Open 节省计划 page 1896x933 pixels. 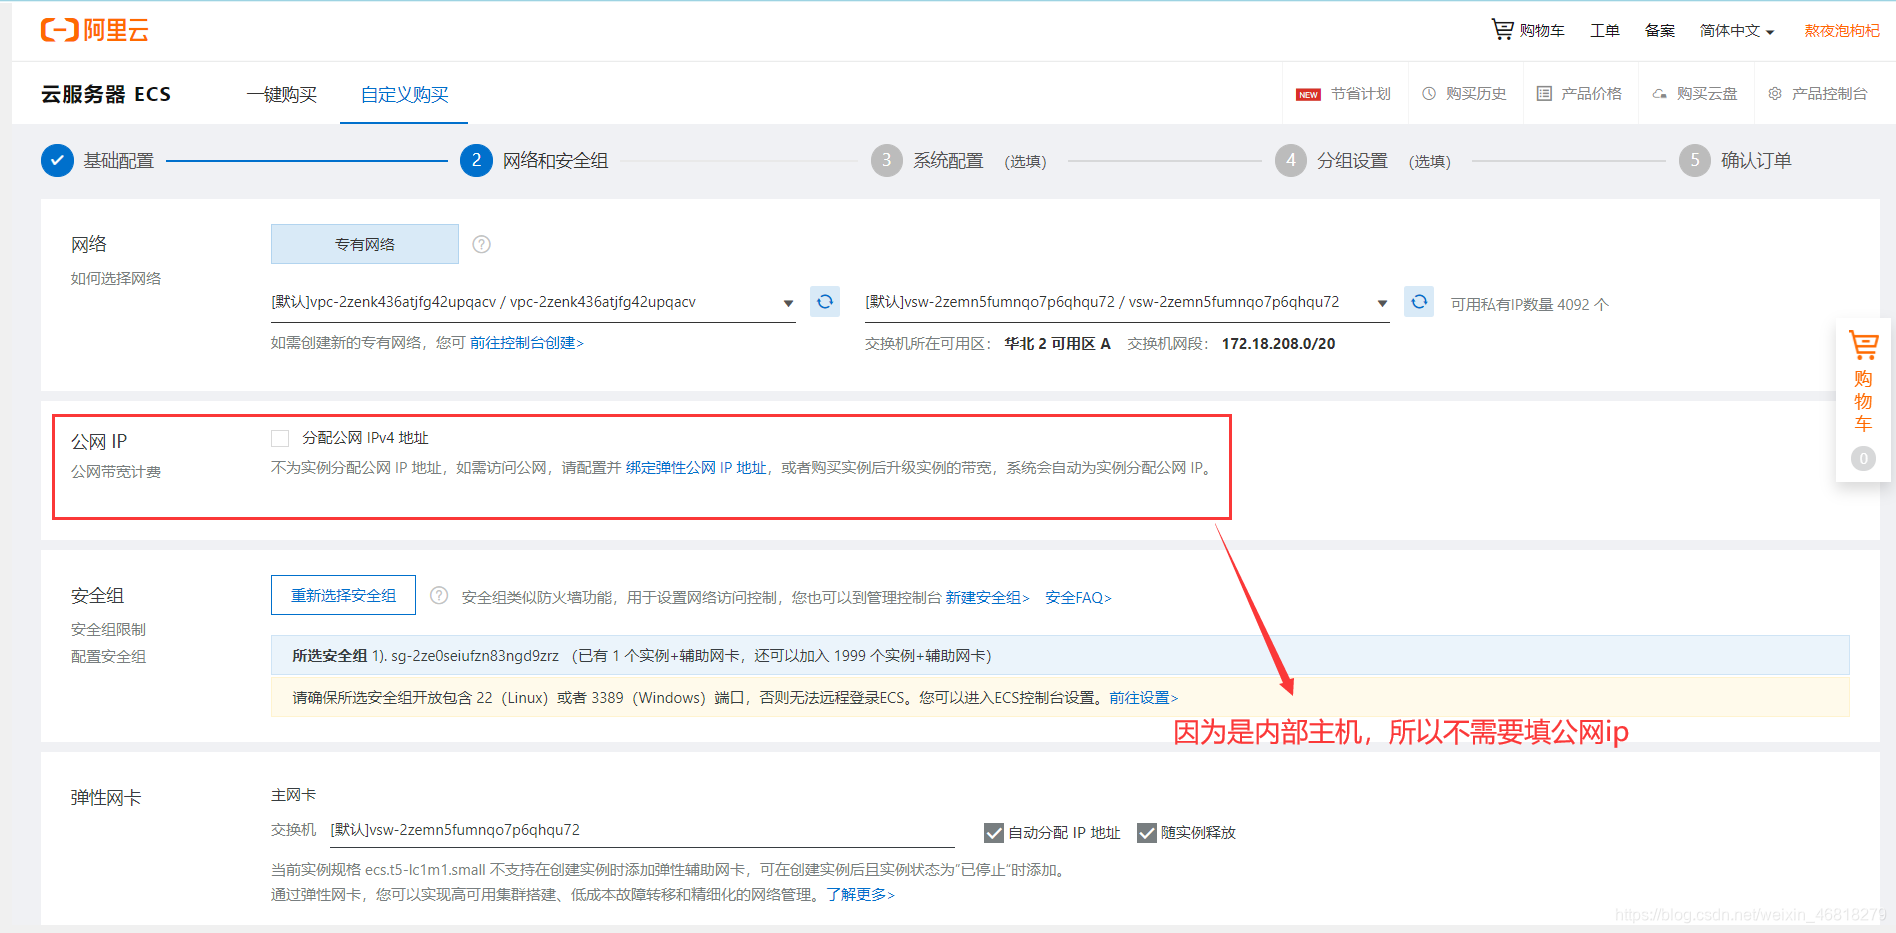tap(1361, 94)
